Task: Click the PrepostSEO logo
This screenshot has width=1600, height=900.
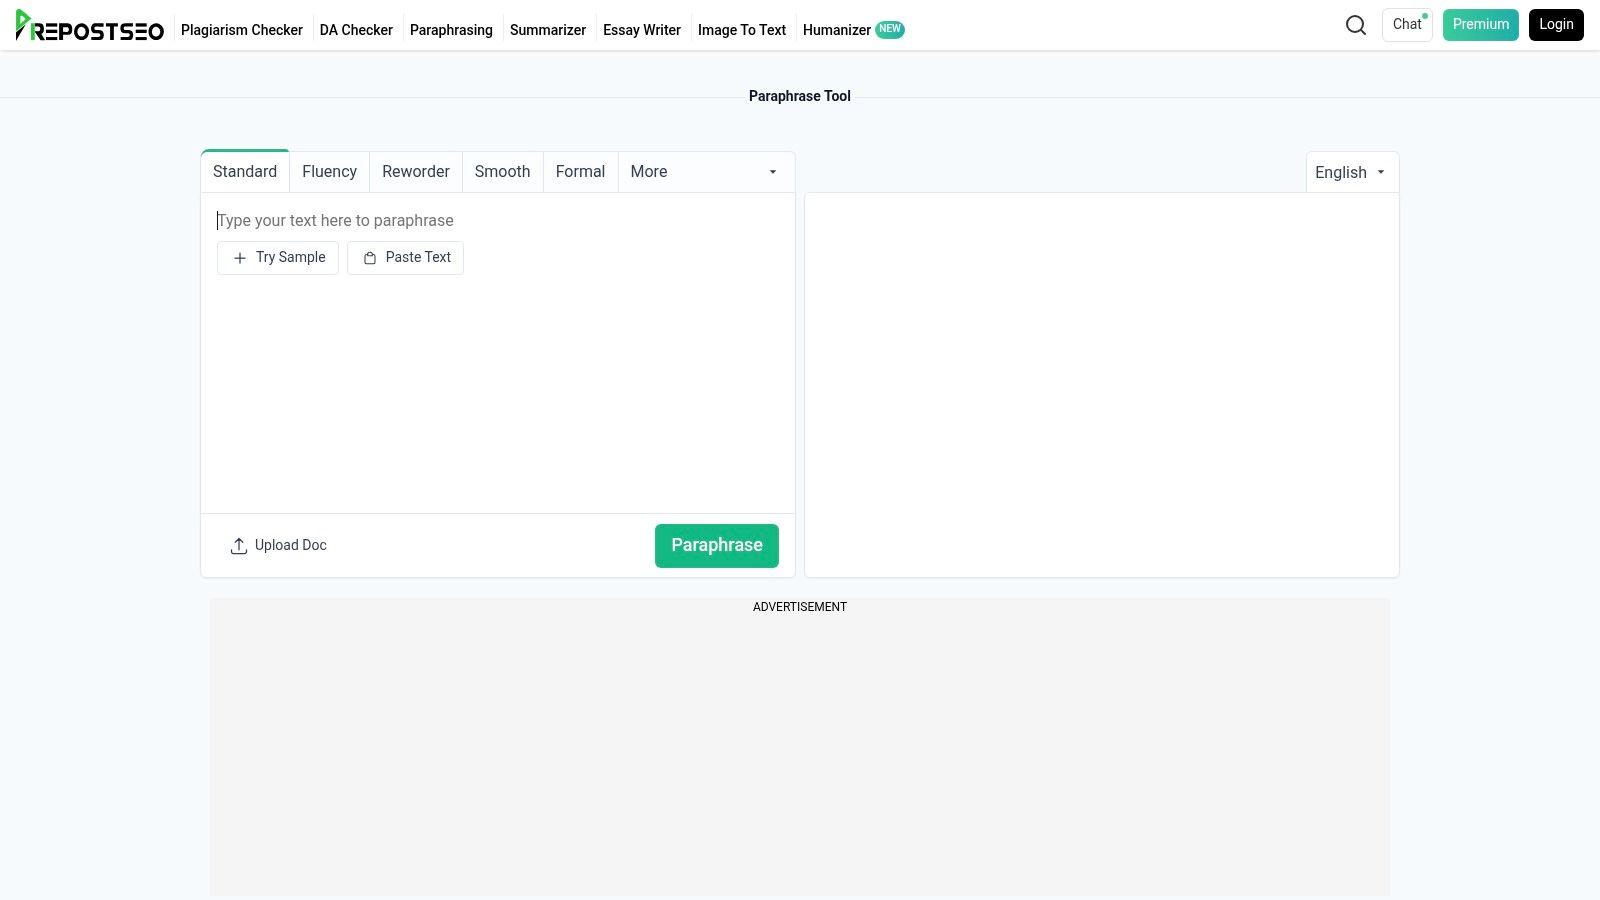Action: pyautogui.click(x=90, y=26)
